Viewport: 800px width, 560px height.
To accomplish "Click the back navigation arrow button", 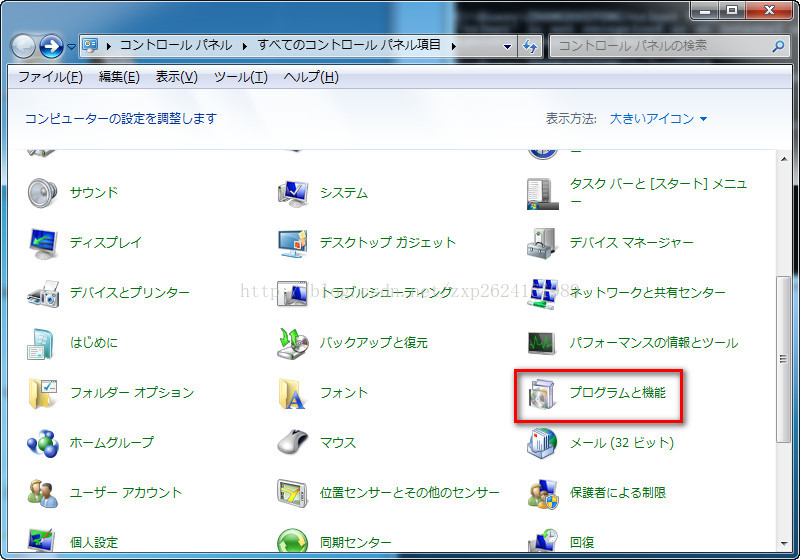I will [x=23, y=46].
